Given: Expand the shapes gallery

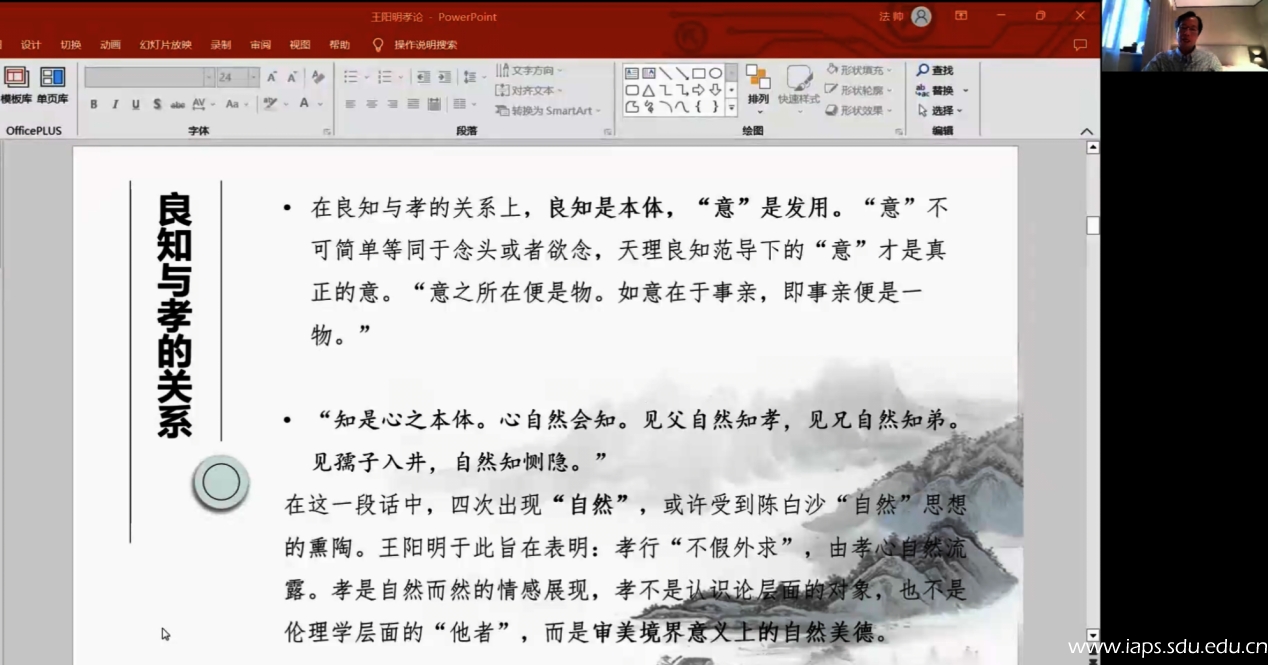Looking at the screenshot, I should coord(731,107).
